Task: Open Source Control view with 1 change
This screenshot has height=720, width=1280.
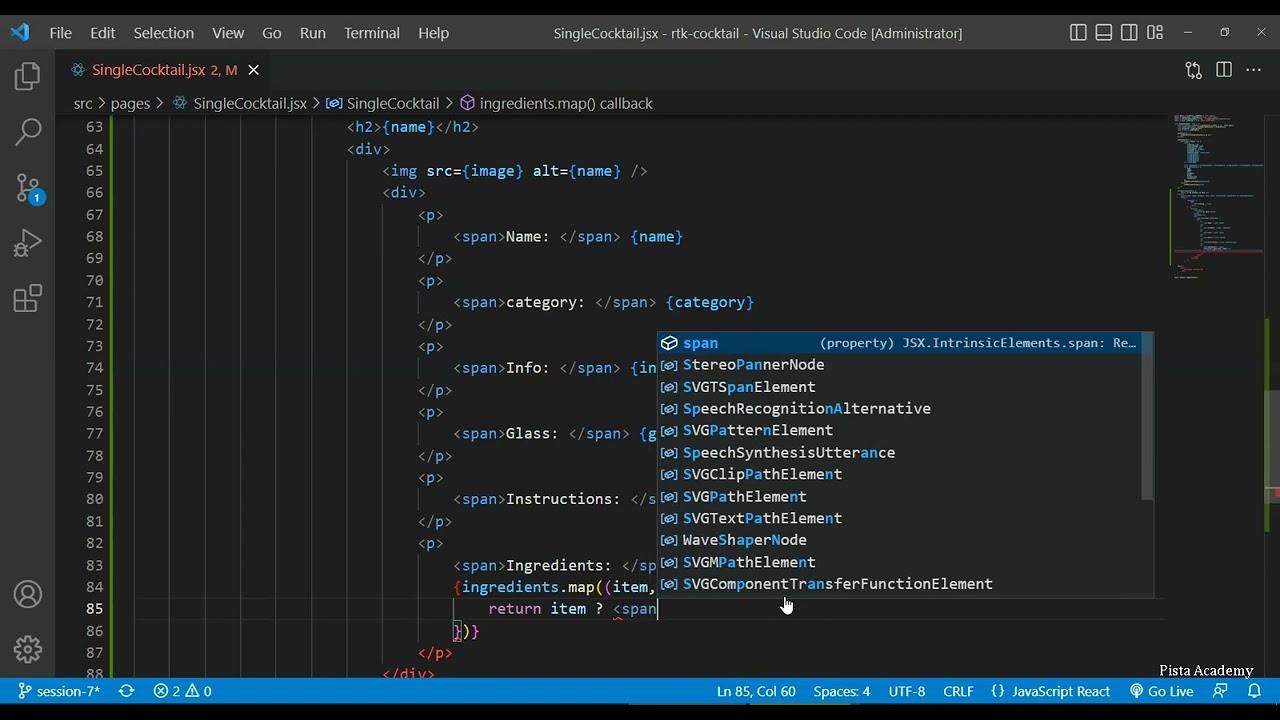Action: tap(28, 187)
